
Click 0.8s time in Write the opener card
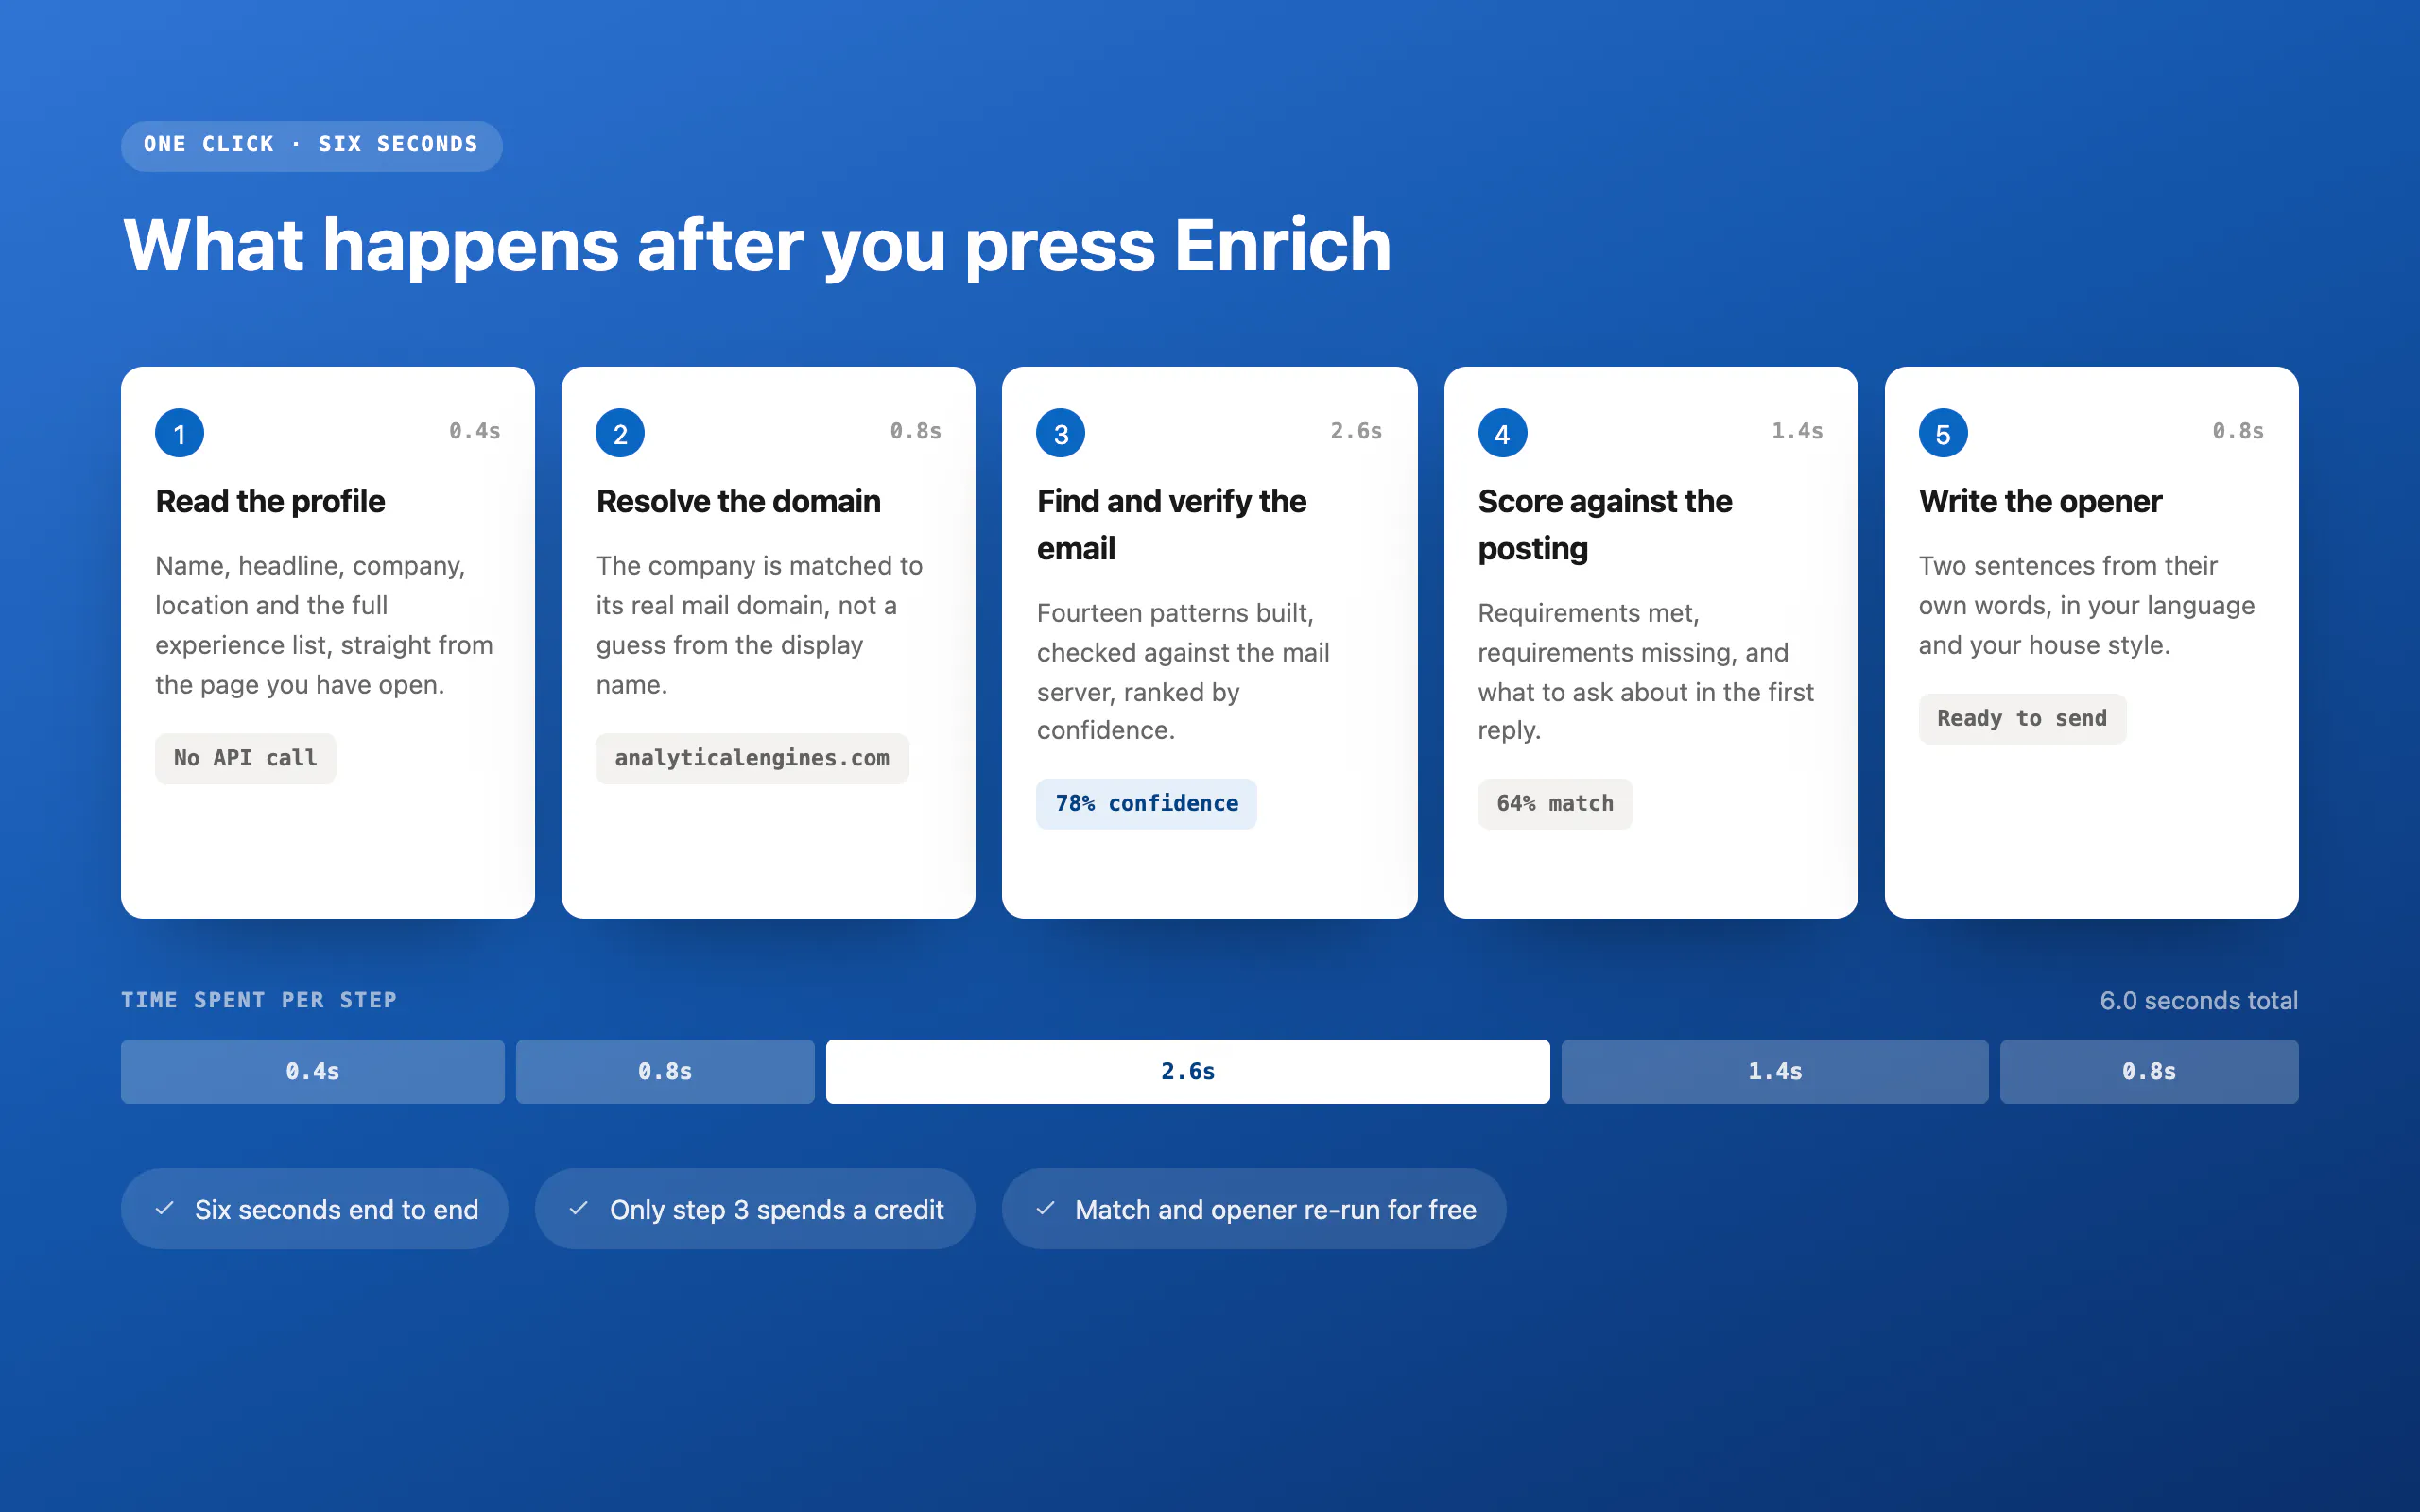pyautogui.click(x=2238, y=431)
